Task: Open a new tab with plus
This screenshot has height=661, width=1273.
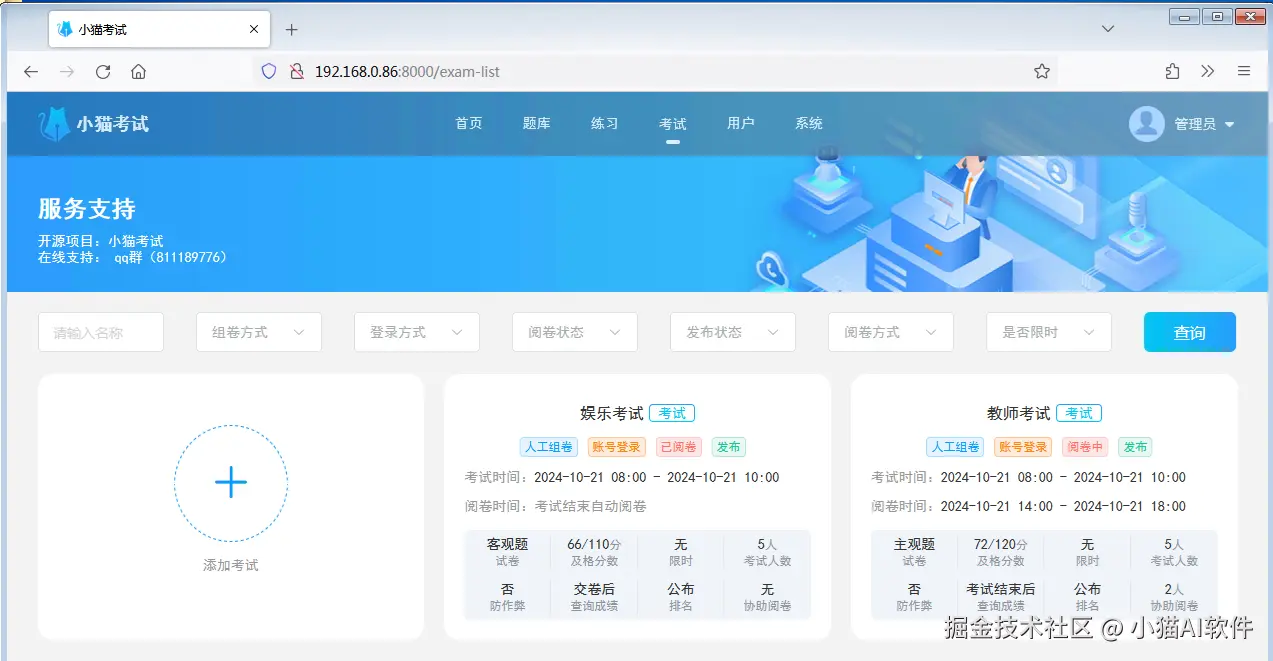Action: click(x=292, y=29)
